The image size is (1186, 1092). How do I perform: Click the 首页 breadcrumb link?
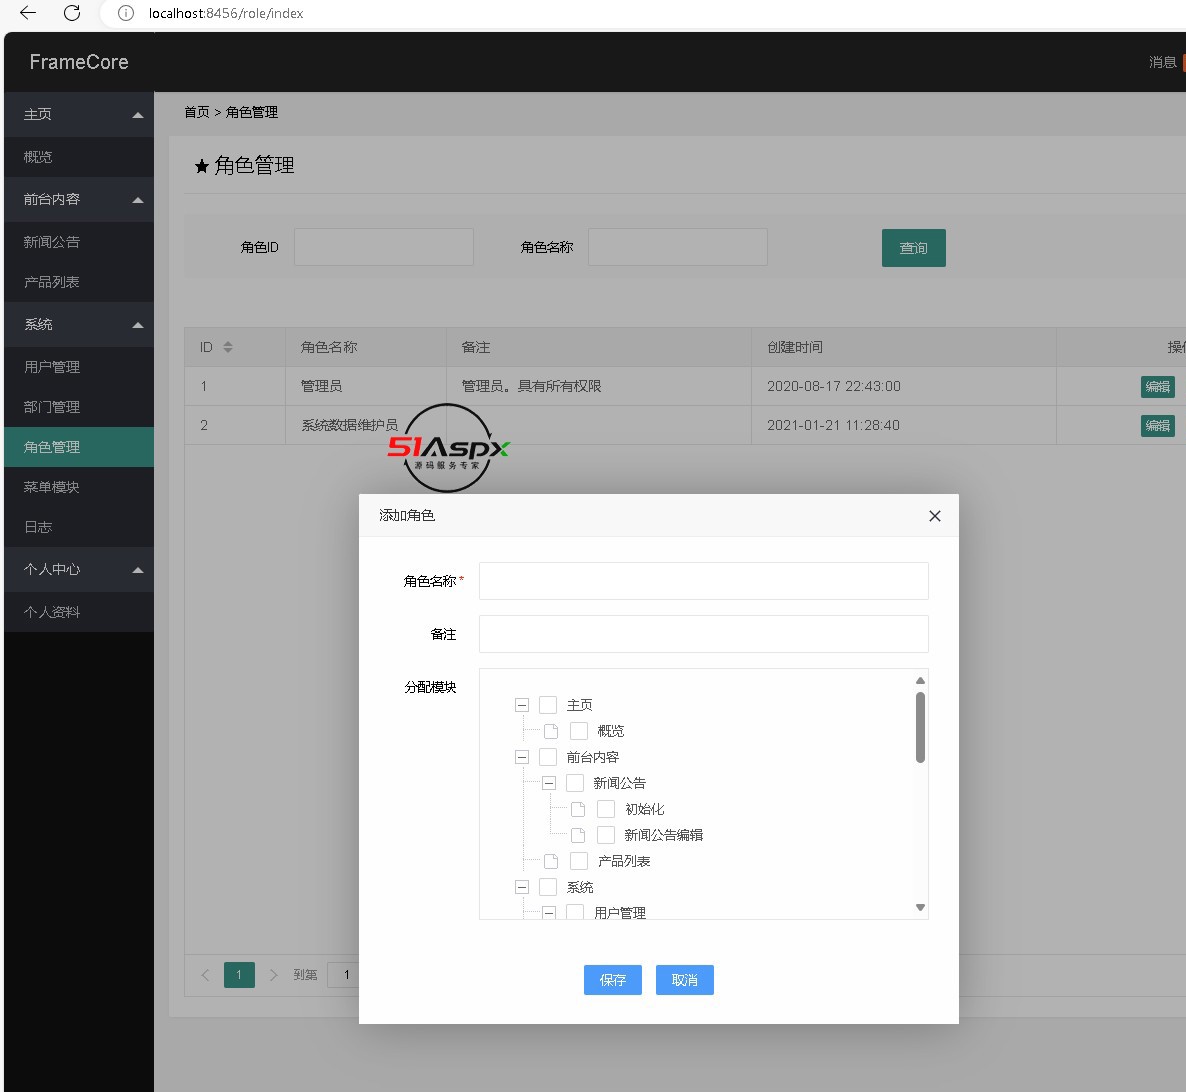197,112
